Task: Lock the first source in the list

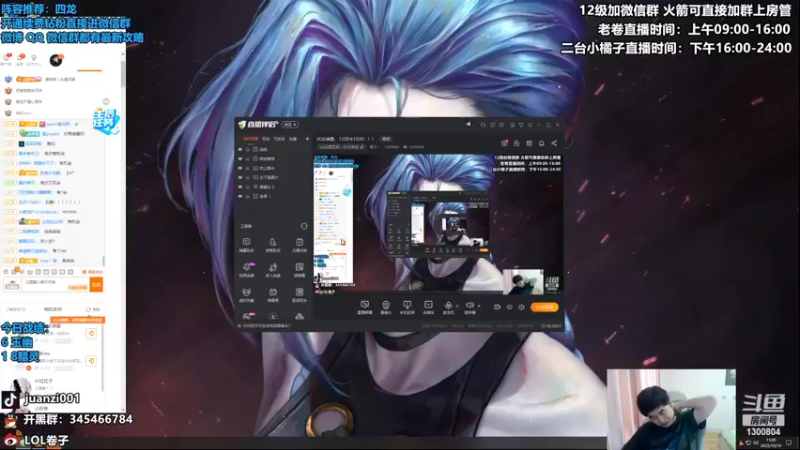Action: point(248,149)
